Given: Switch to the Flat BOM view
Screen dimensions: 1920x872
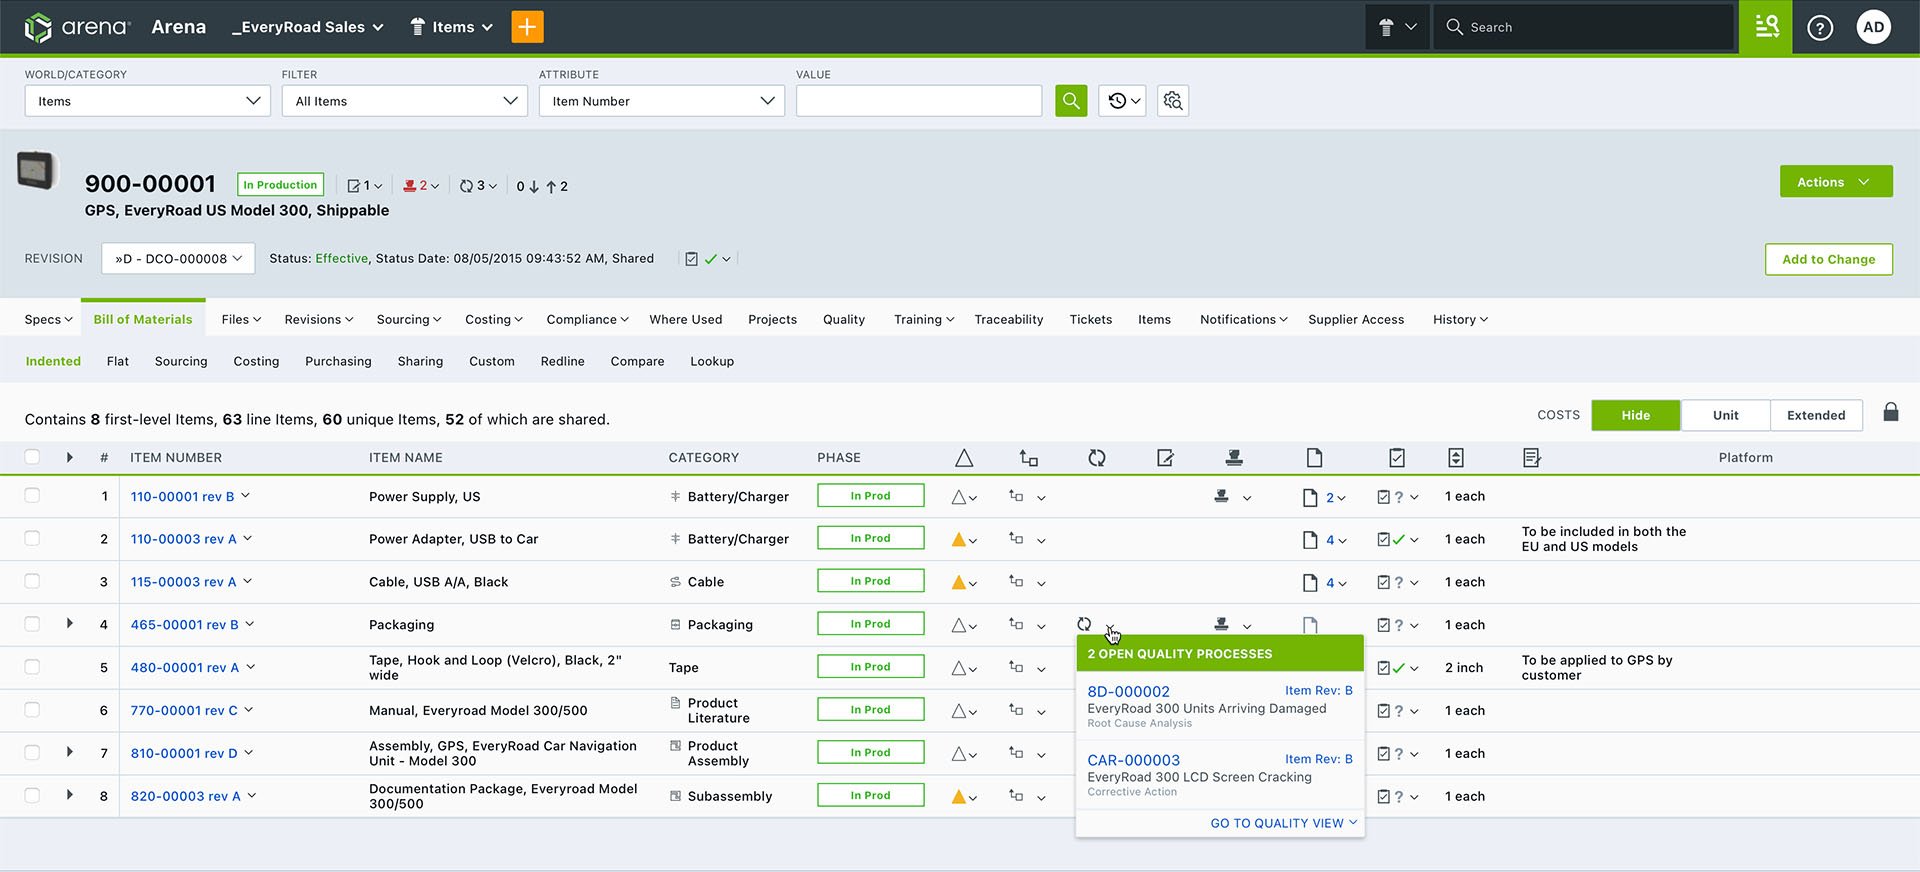Looking at the screenshot, I should click(118, 362).
